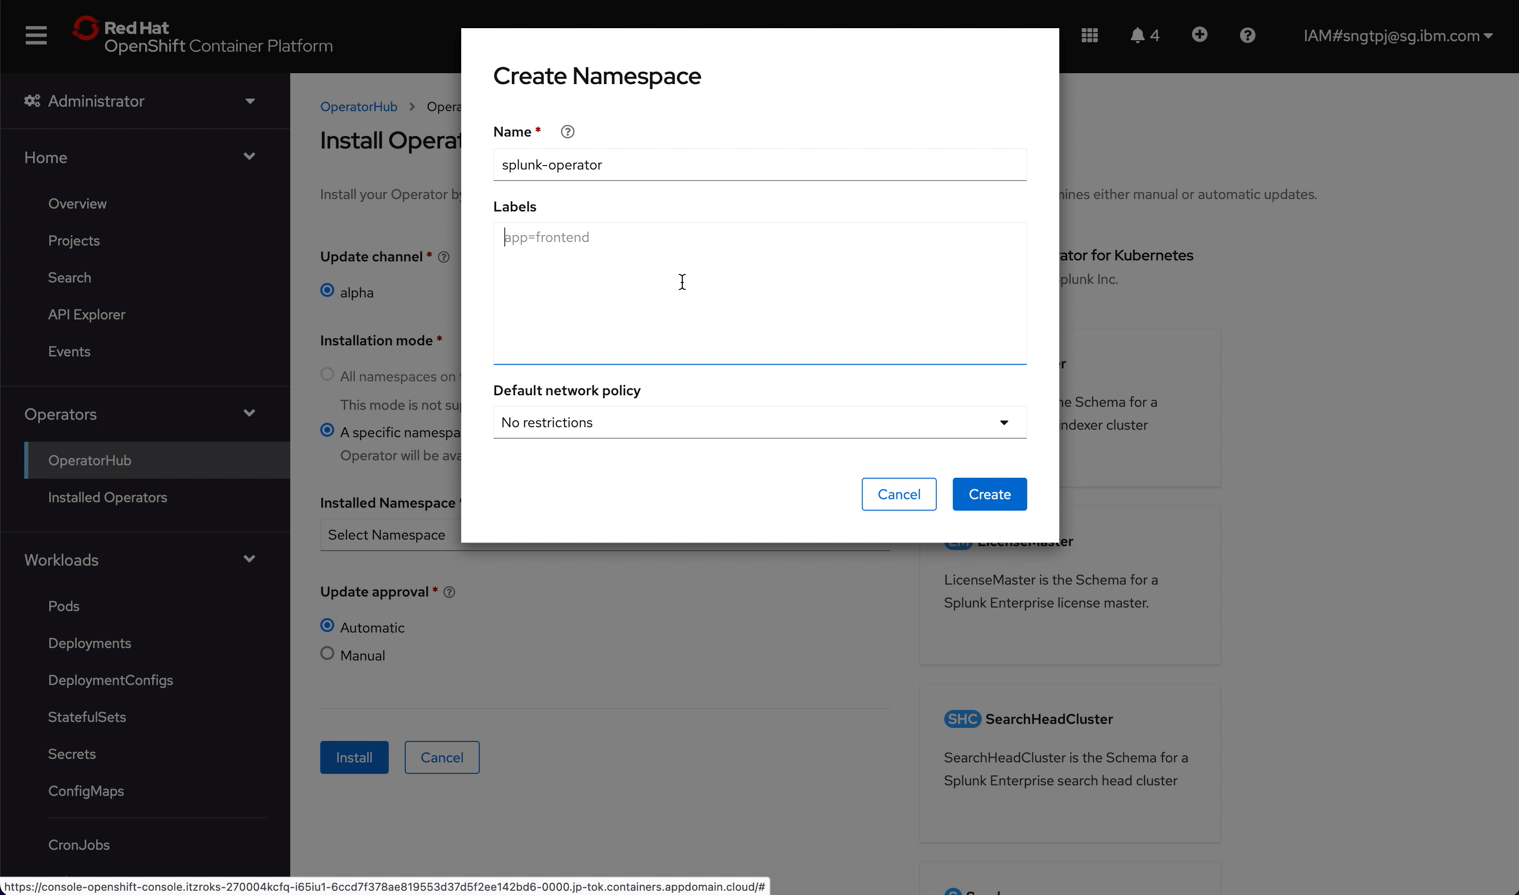This screenshot has width=1519, height=895.
Task: Open the help question mark icon
Action: coord(1247,35)
